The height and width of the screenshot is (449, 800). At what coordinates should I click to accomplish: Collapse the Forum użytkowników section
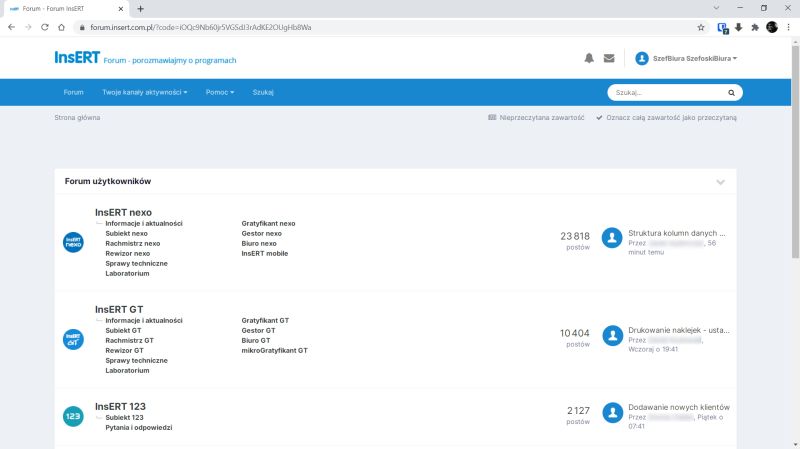(x=720, y=182)
